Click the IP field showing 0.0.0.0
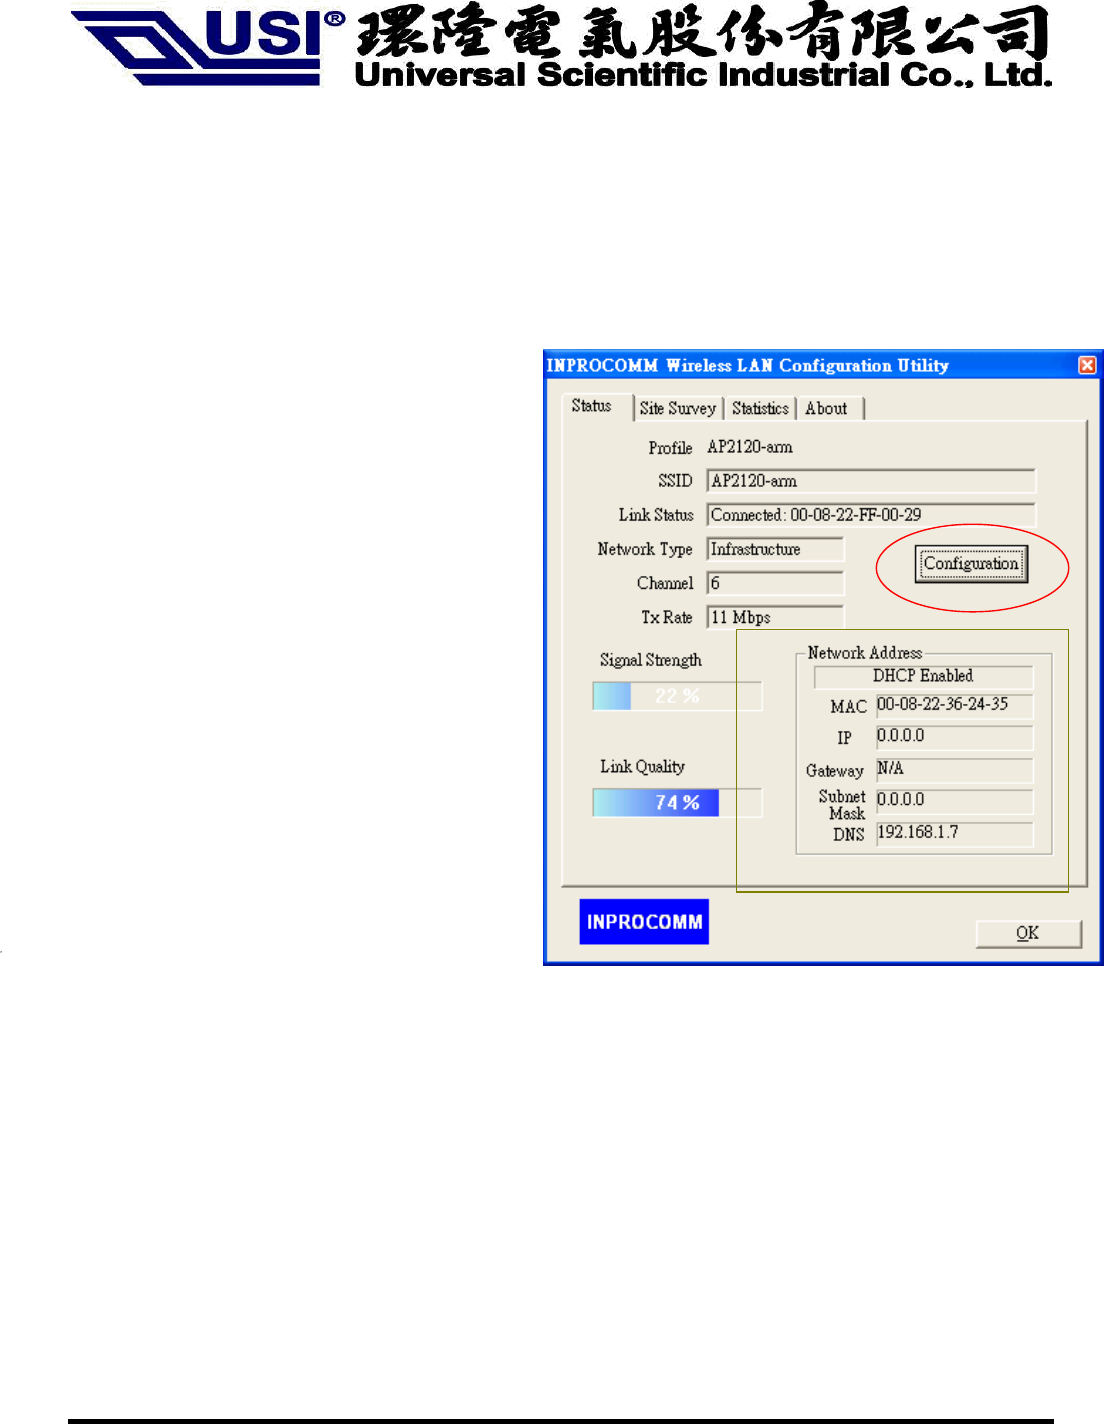Screen dimensions: 1104x1424 coord(954,737)
